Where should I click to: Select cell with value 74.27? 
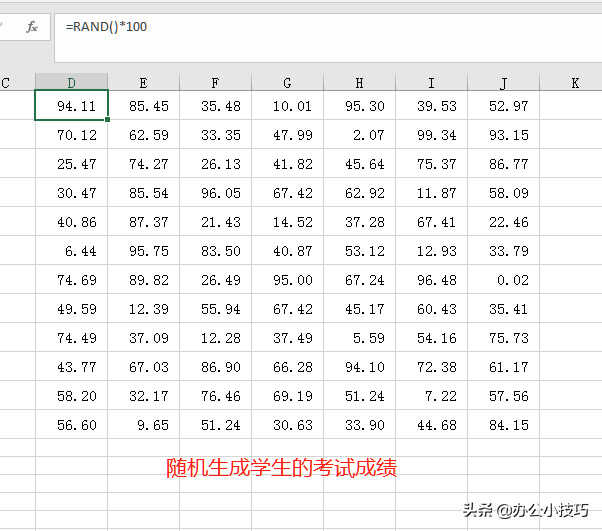(143, 163)
